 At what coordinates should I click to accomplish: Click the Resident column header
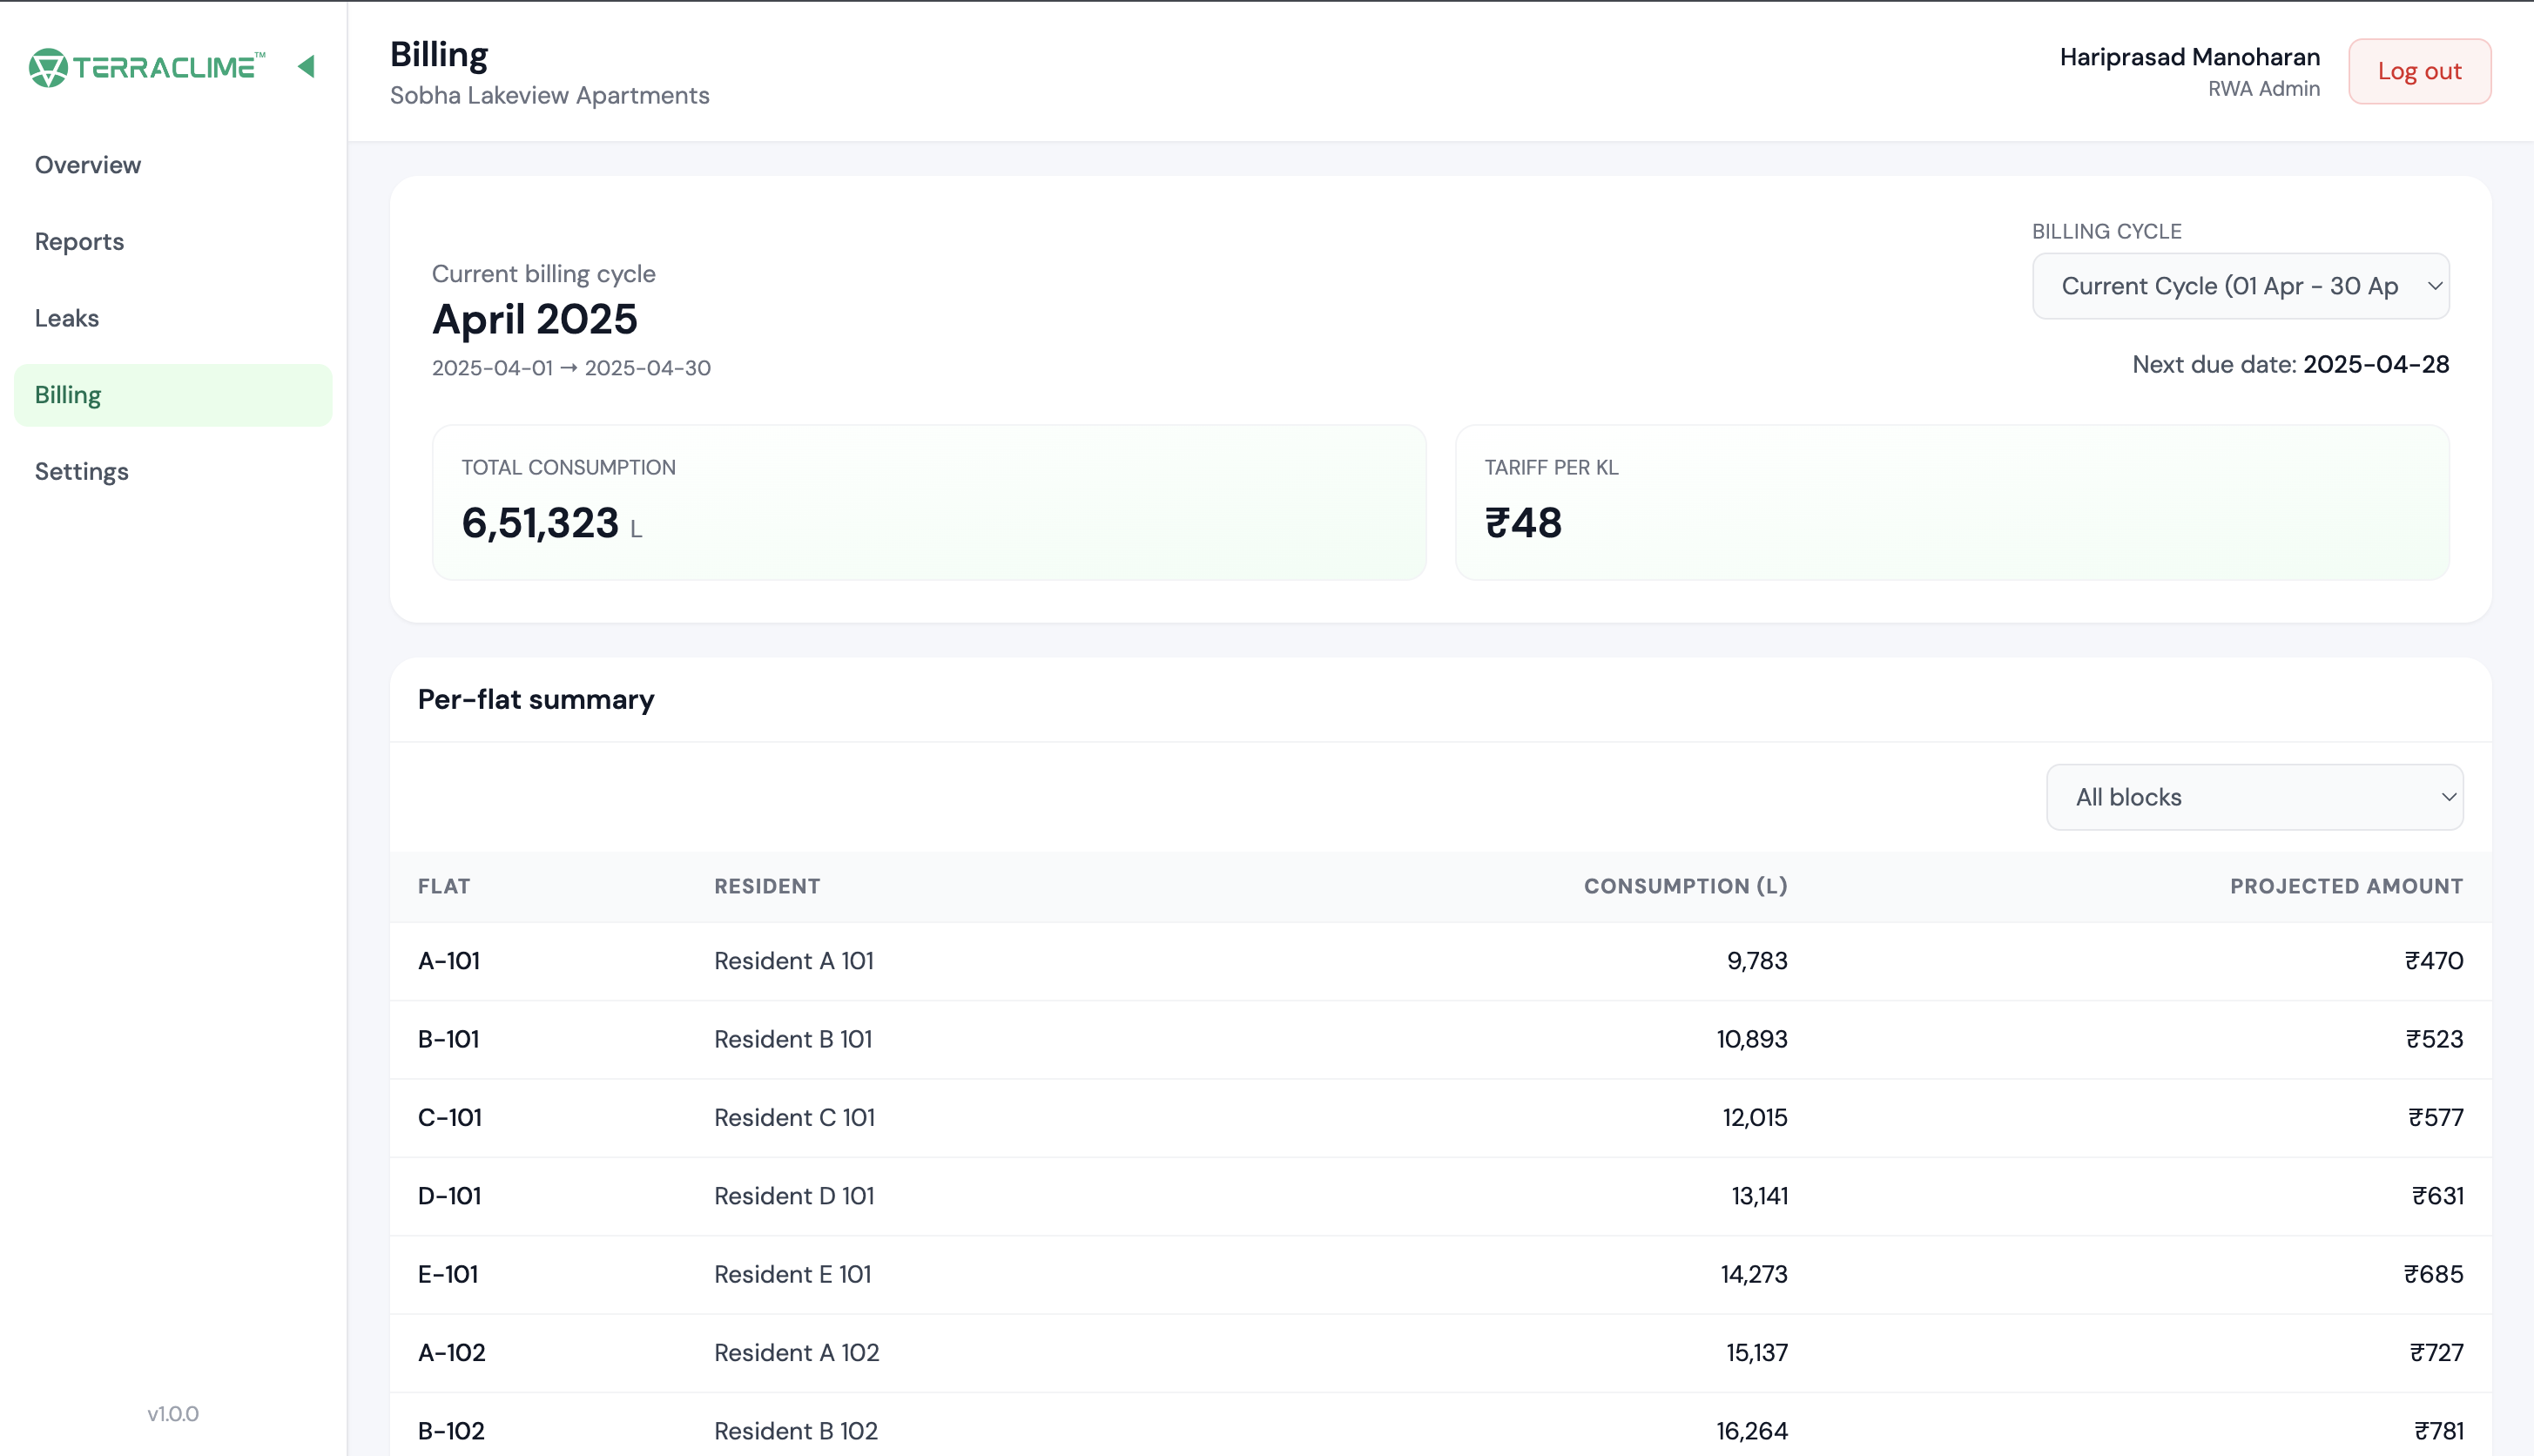pyautogui.click(x=767, y=886)
